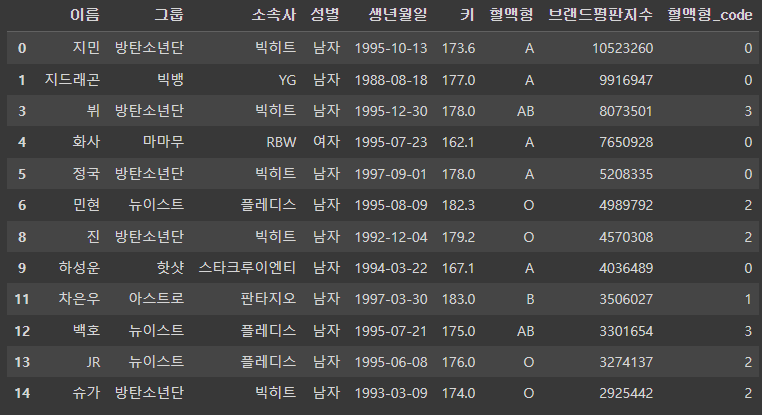Screen dimensions: 762x415
Task: Click brand index value 7650928
Action: click(x=626, y=142)
